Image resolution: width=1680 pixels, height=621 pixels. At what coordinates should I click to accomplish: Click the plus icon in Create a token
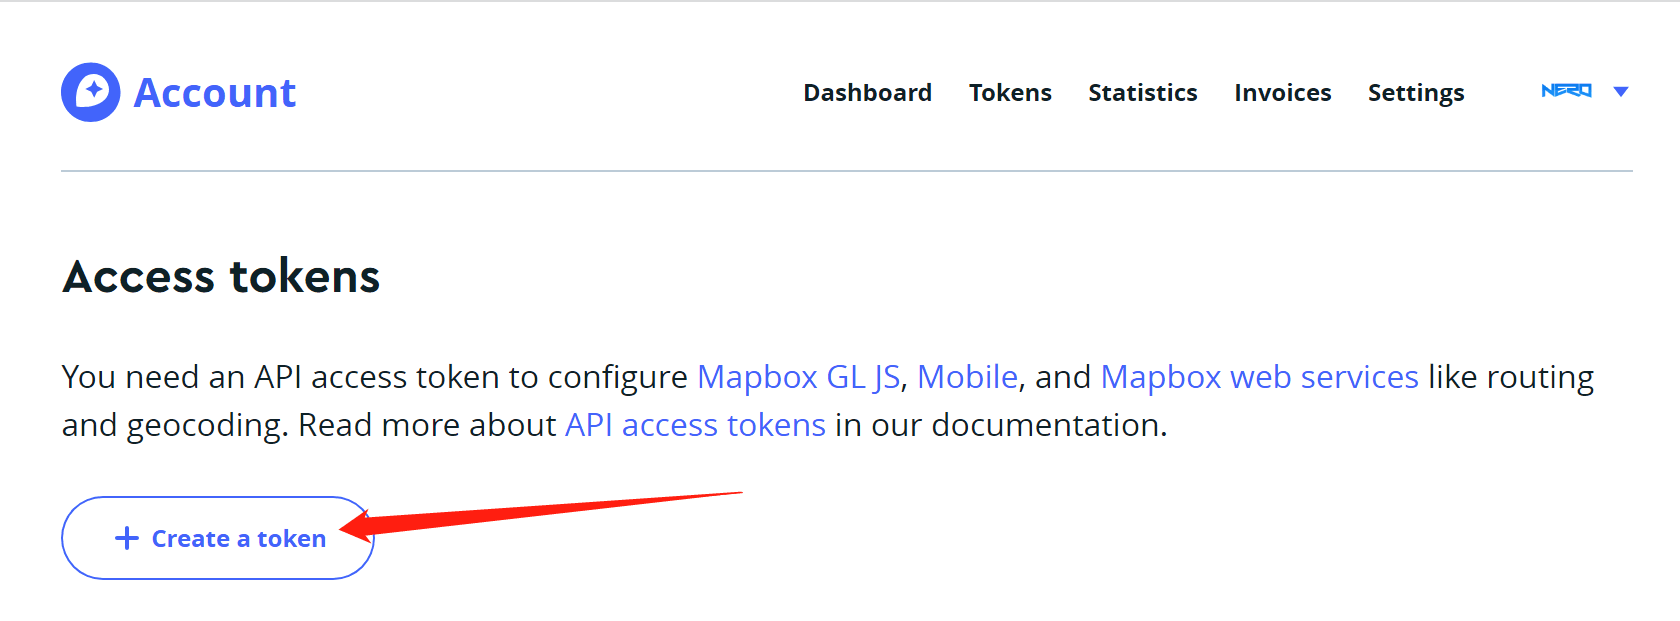click(x=127, y=538)
